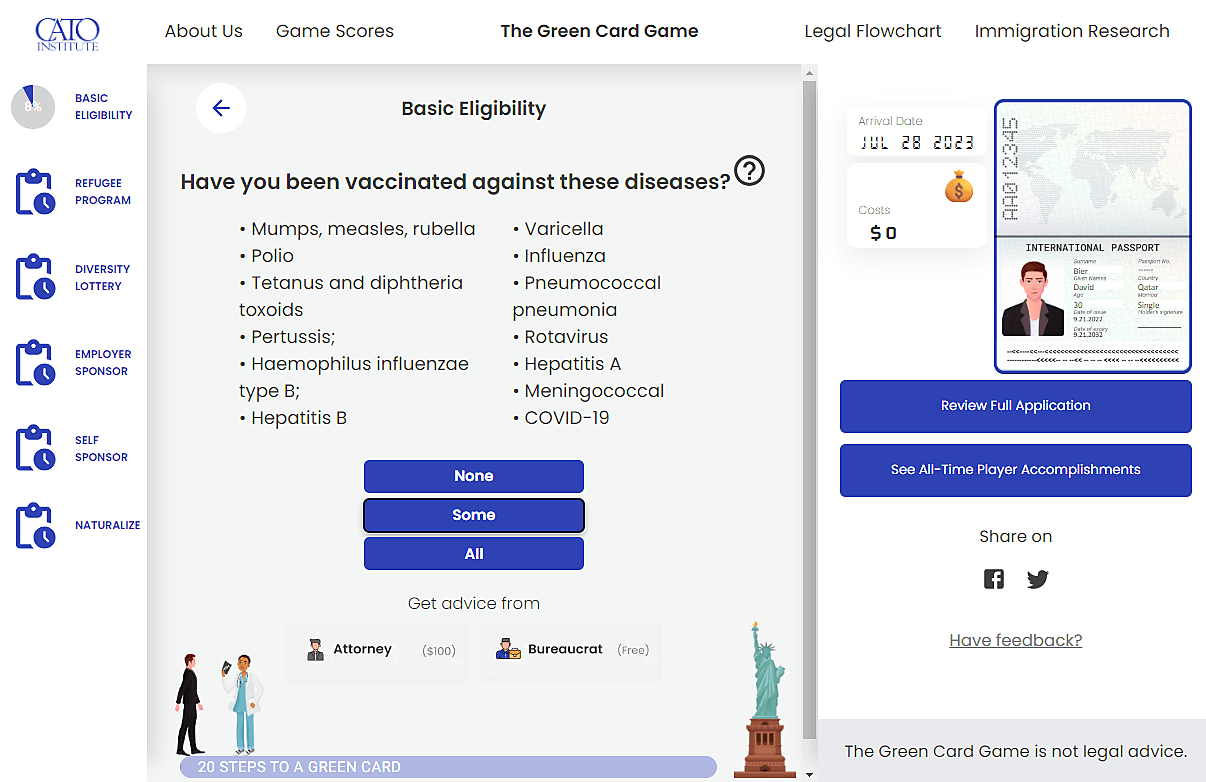
Task: Click the Diversity Lottery clipboard icon
Action: (x=35, y=278)
